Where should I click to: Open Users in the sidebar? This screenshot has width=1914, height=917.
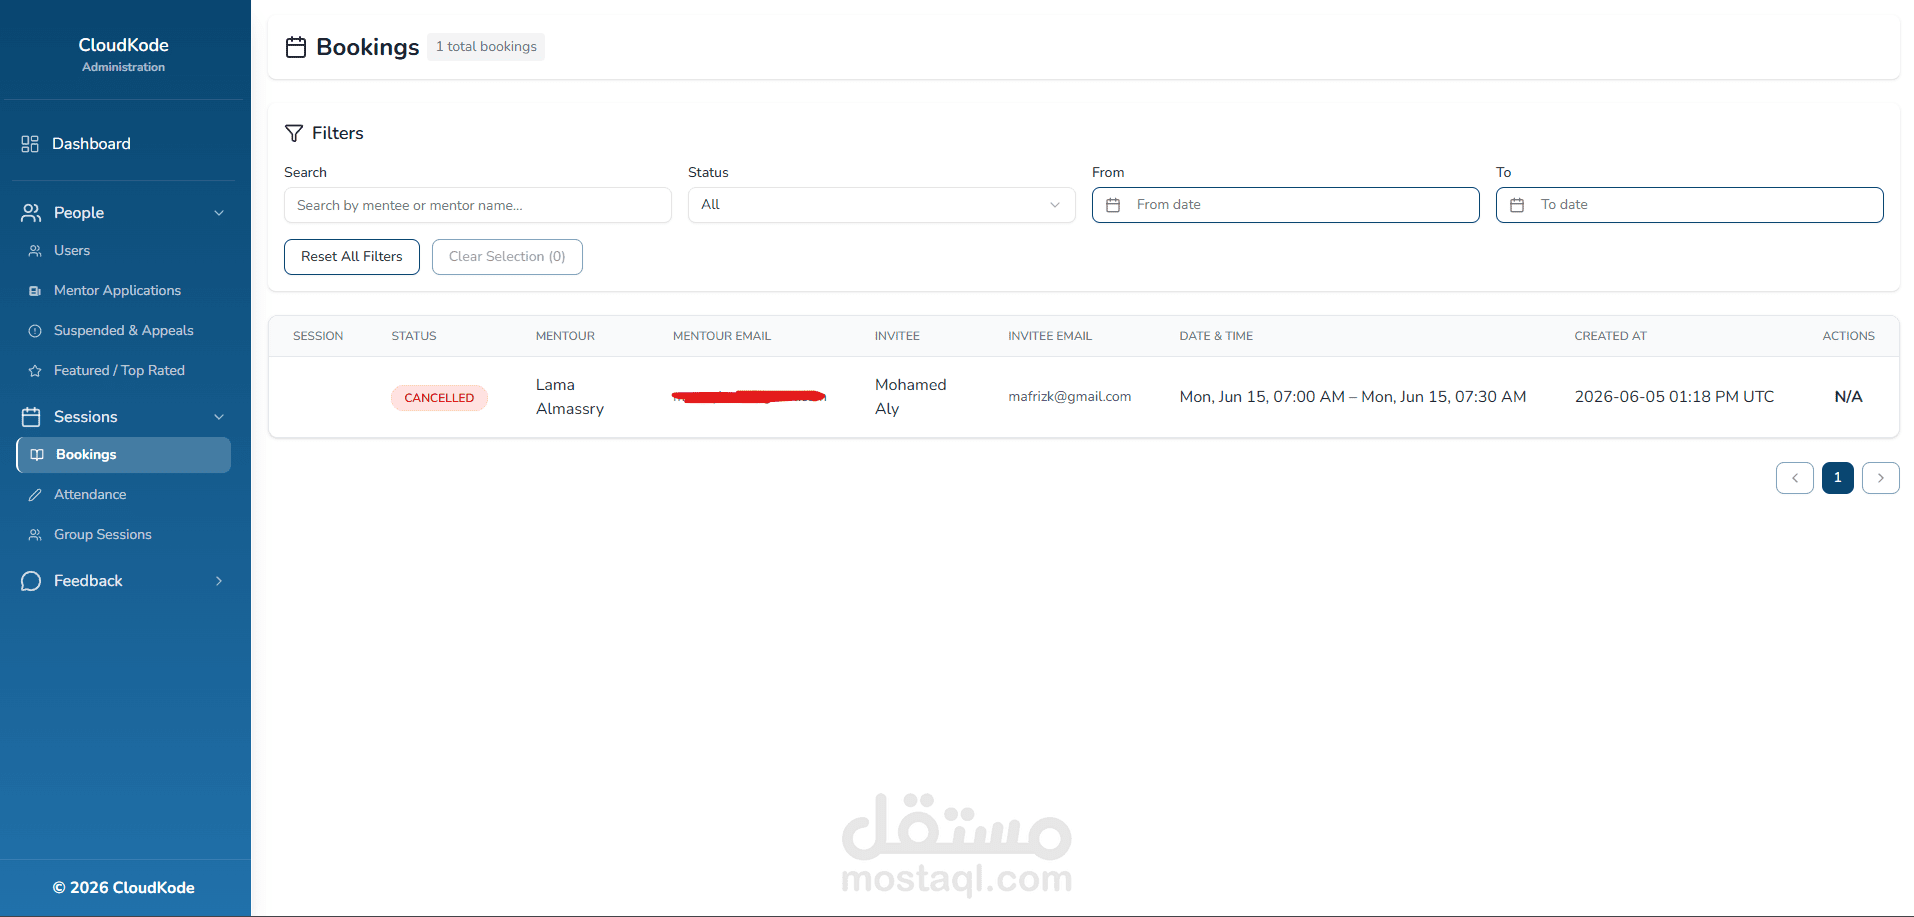click(x=72, y=251)
